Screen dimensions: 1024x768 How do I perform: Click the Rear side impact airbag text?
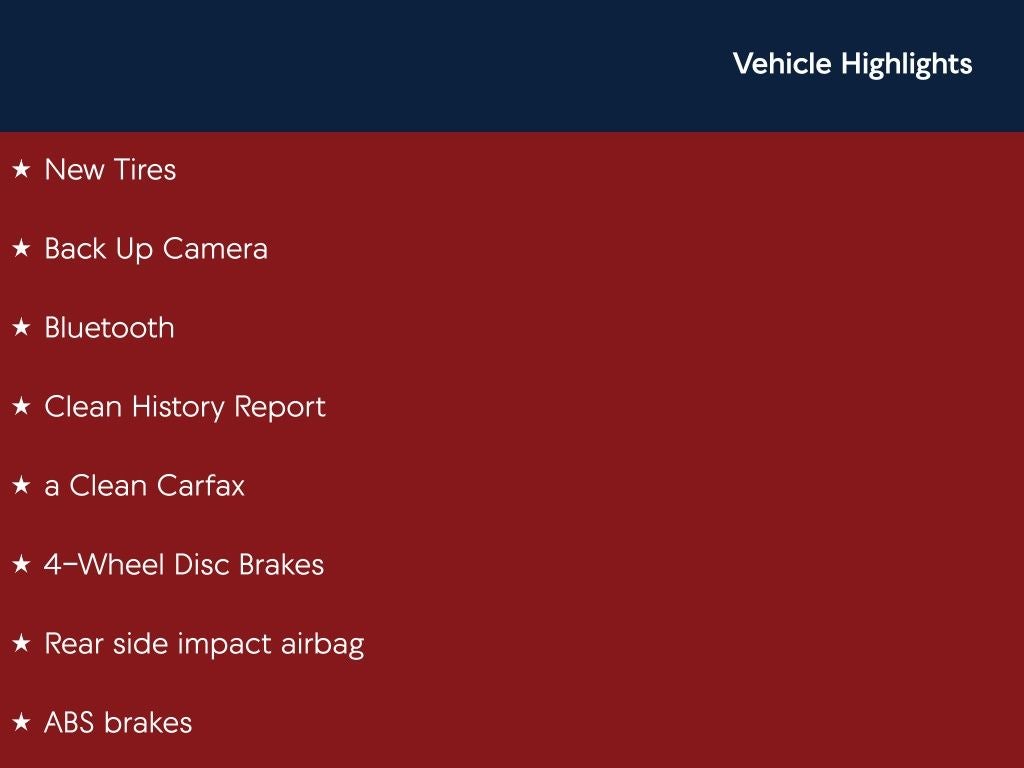tap(204, 644)
